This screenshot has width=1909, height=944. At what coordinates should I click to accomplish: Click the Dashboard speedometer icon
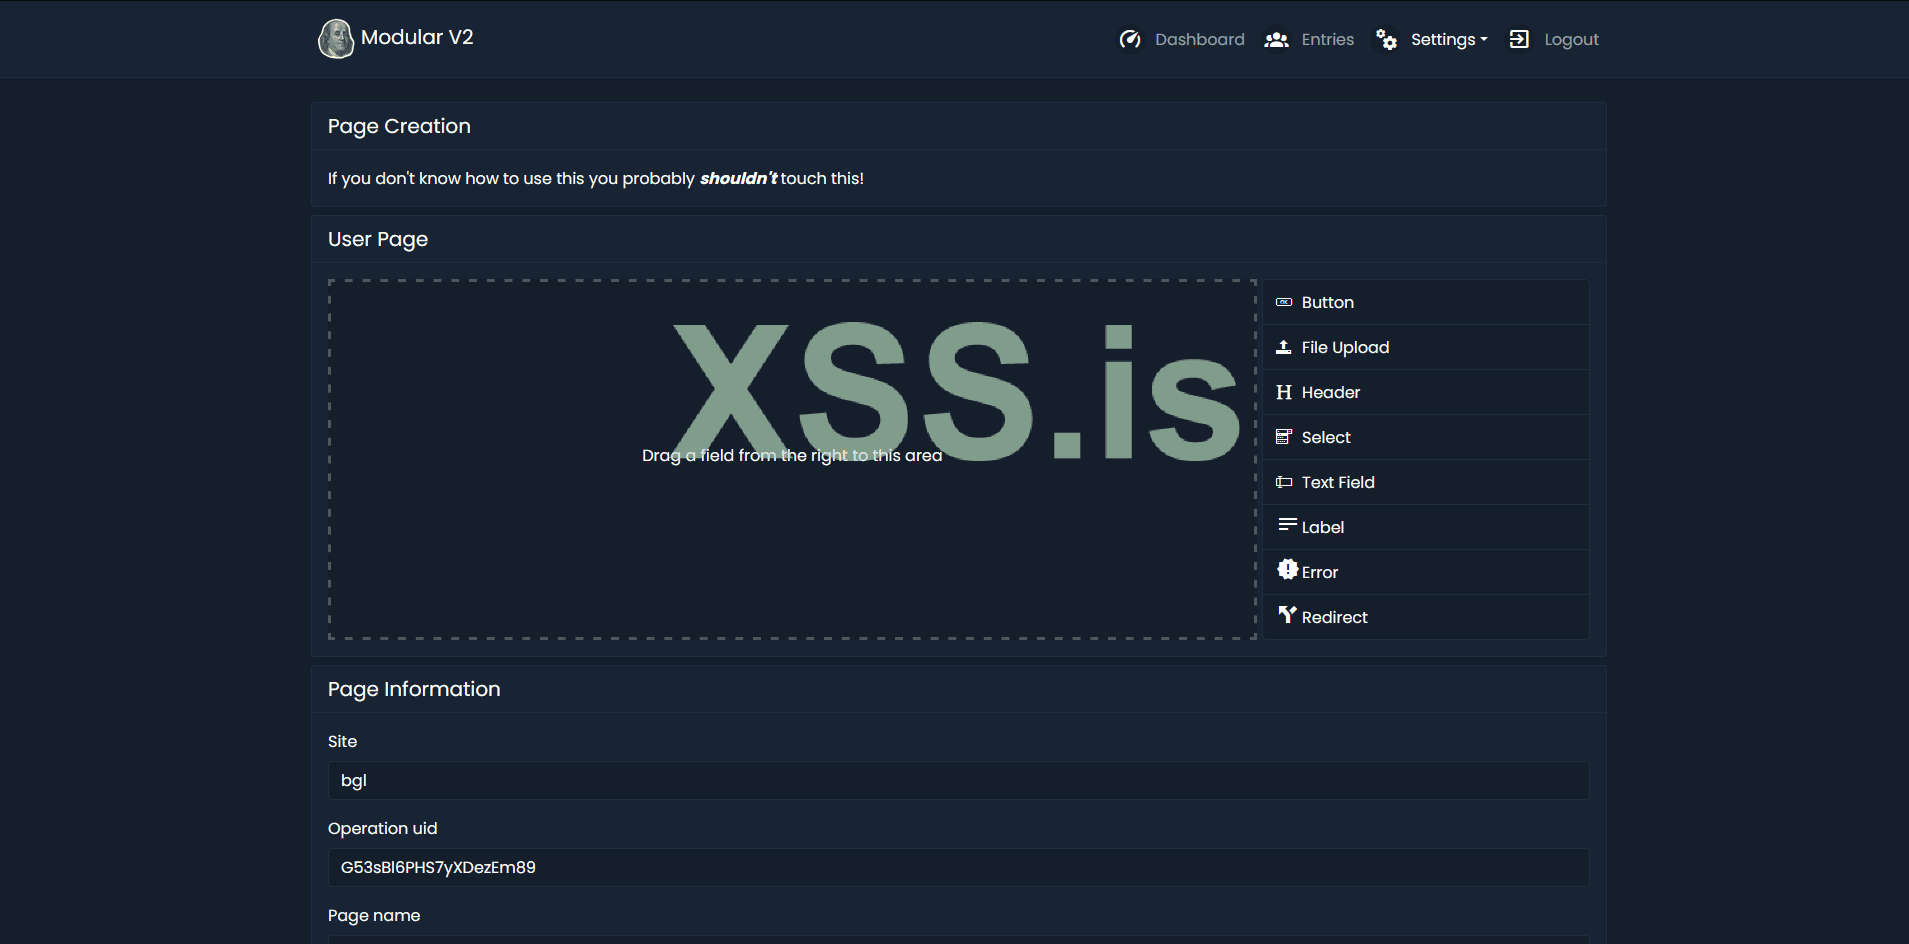click(x=1130, y=39)
